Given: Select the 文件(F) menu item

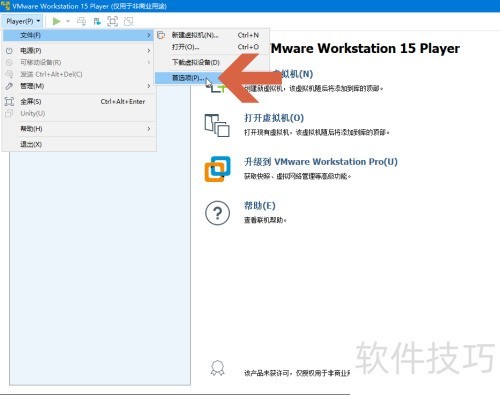Looking at the screenshot, I should [x=78, y=35].
